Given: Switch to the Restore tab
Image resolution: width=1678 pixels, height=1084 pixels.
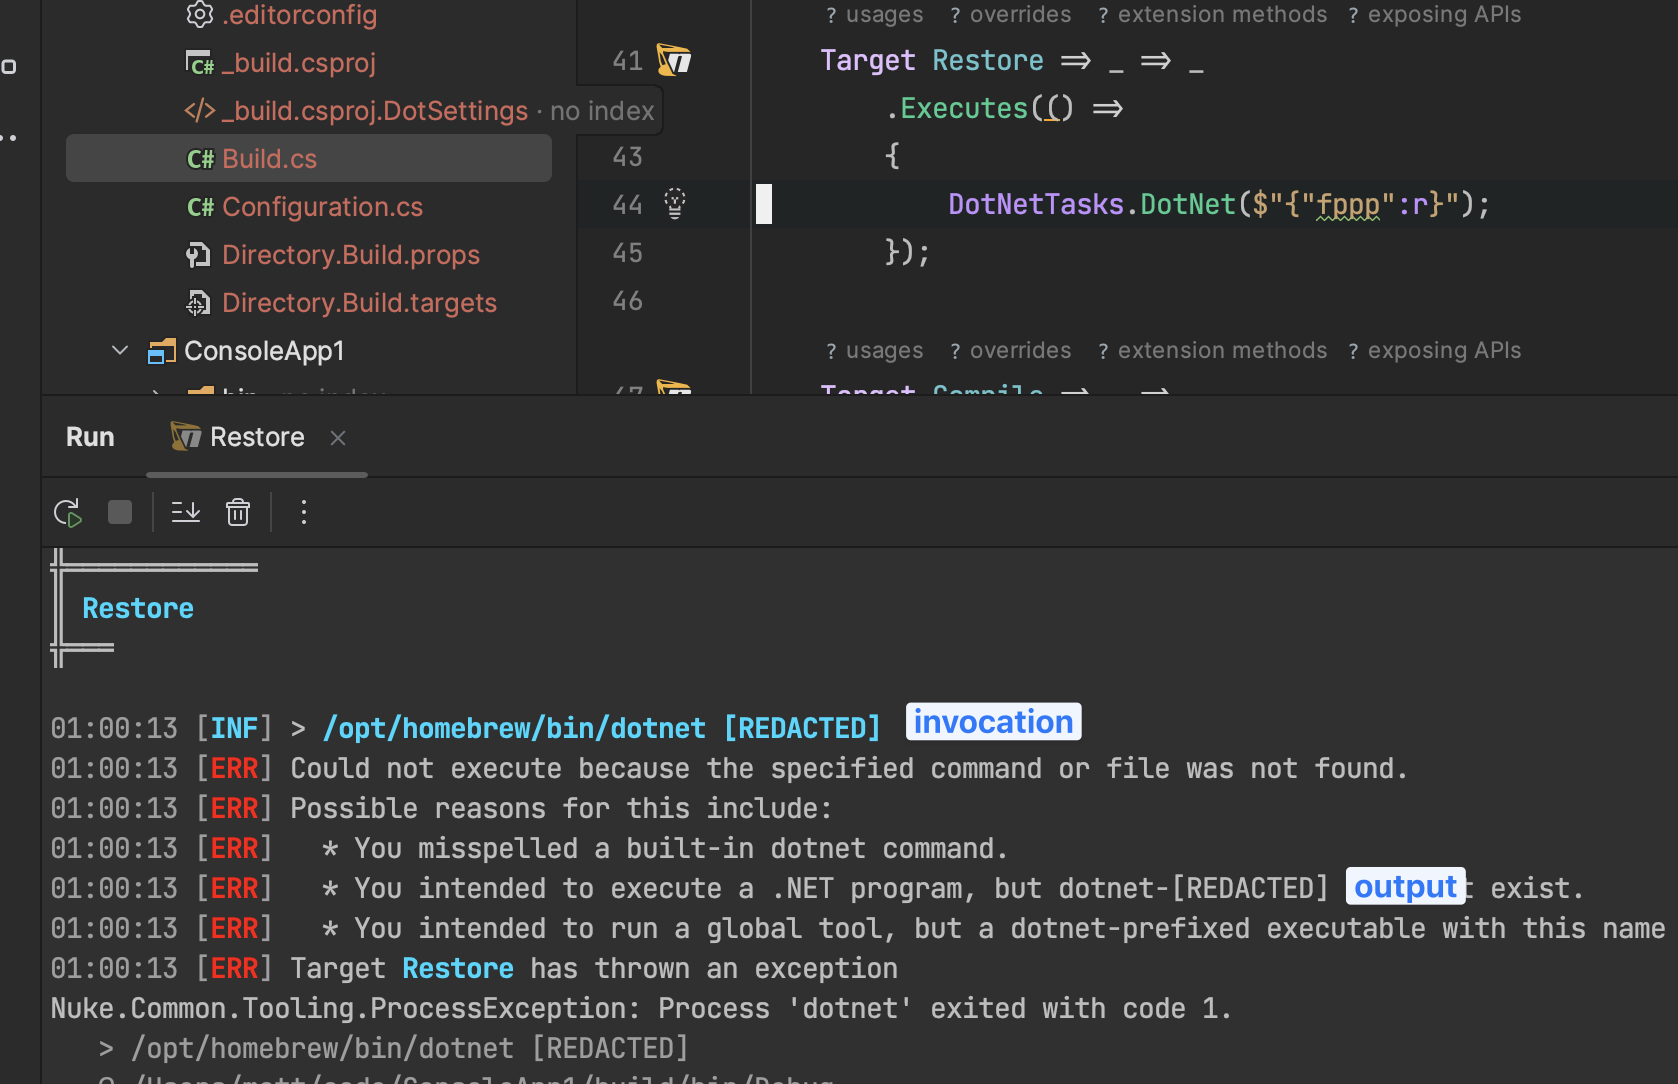Looking at the screenshot, I should click(256, 437).
